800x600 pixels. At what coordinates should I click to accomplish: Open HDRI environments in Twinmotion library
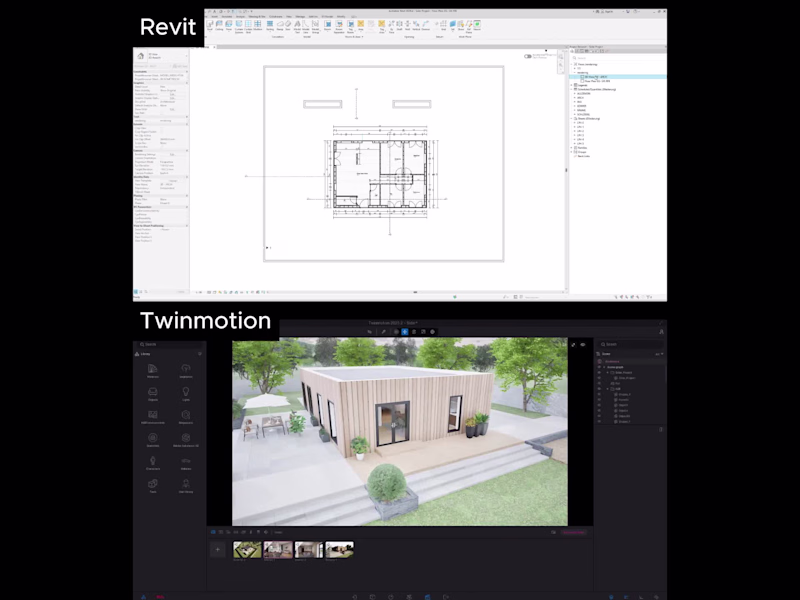[x=153, y=417]
